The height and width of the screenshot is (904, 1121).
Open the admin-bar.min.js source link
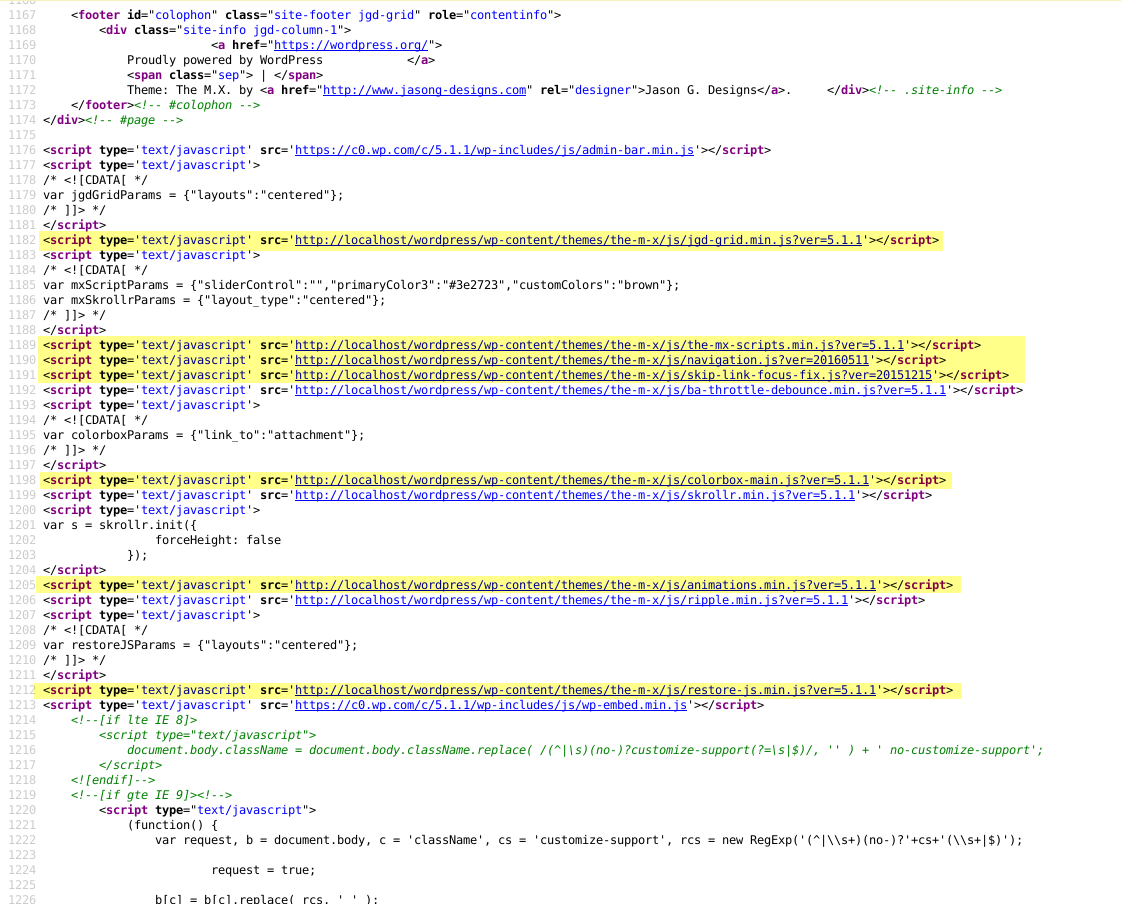(x=494, y=150)
